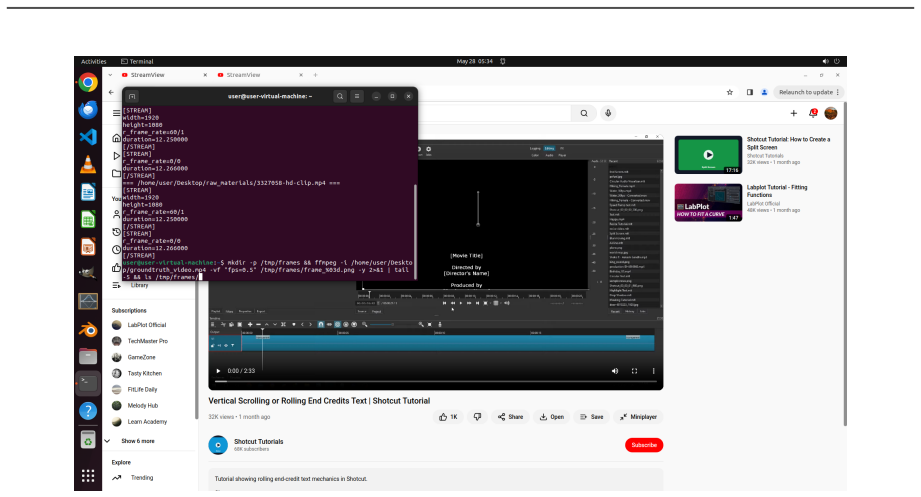Open a new browser tab

(x=315, y=75)
